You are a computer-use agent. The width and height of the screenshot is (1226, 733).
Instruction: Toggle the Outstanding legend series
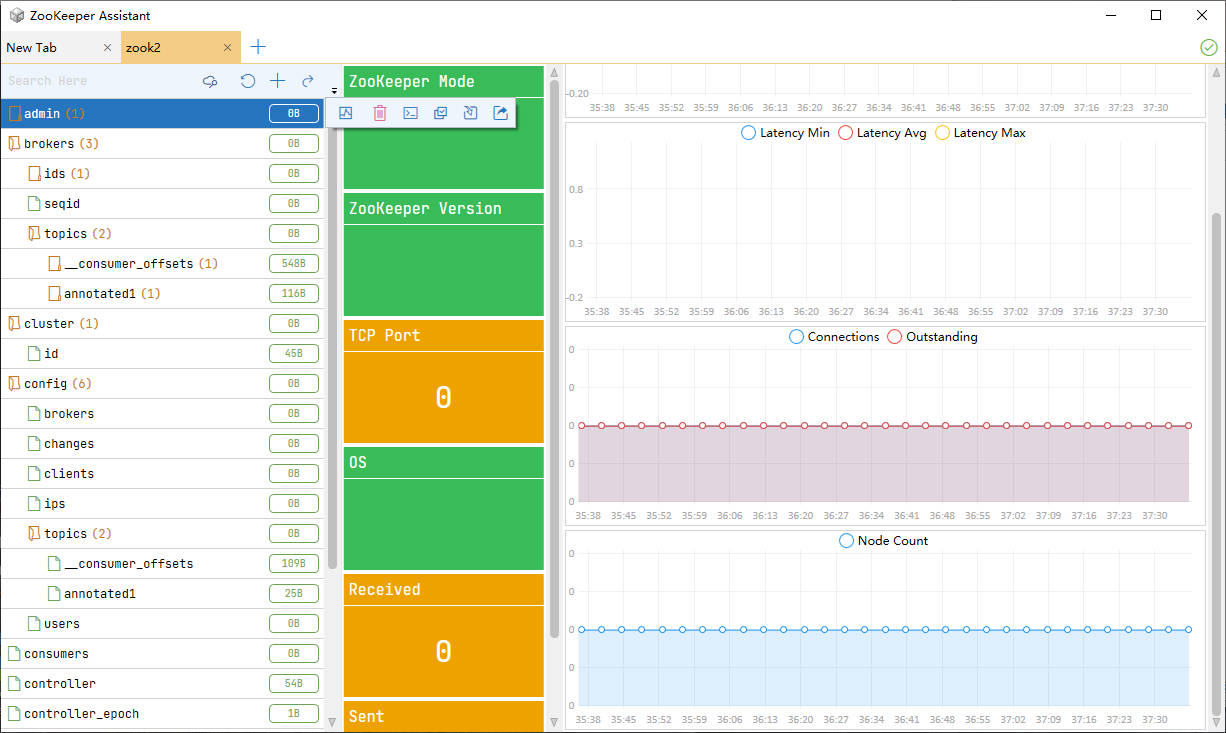[932, 337]
